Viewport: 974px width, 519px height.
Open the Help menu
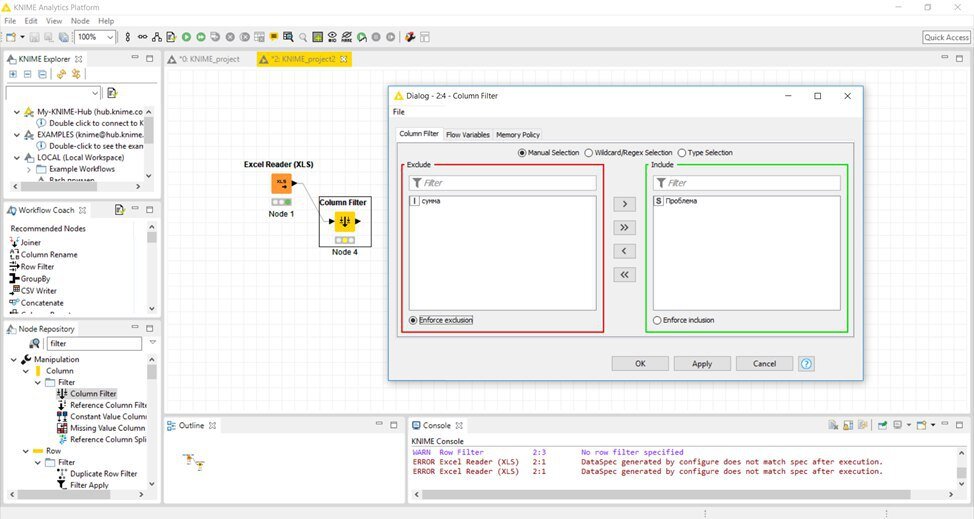tap(106, 21)
